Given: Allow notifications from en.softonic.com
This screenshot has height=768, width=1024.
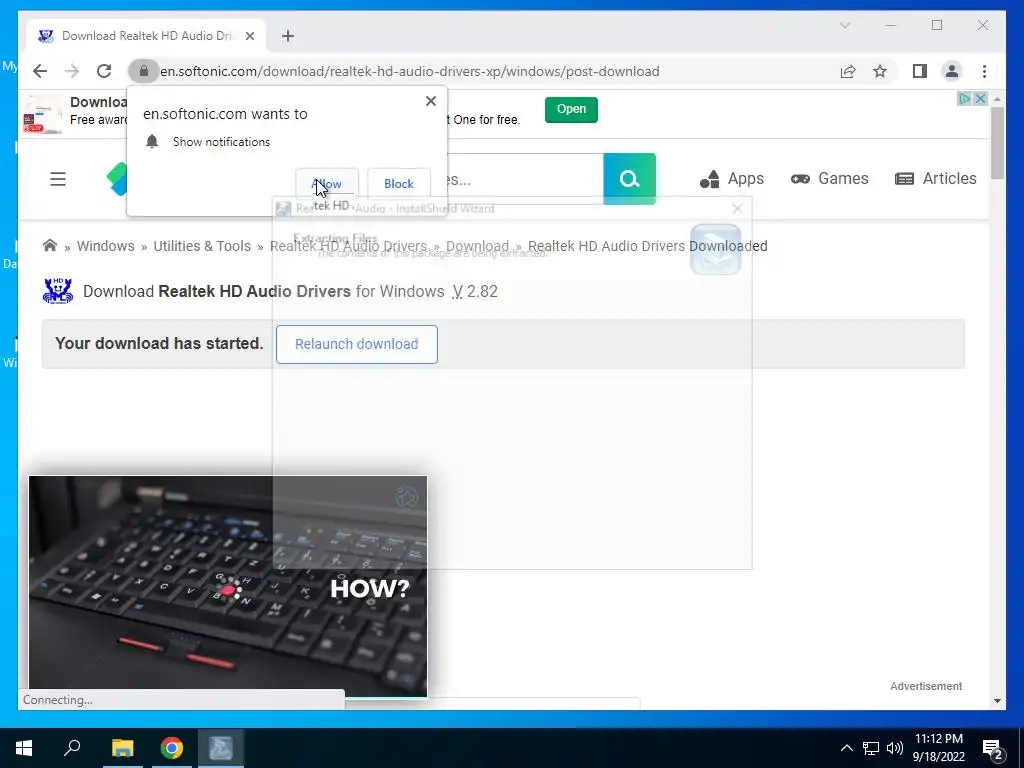Looking at the screenshot, I should (x=327, y=184).
